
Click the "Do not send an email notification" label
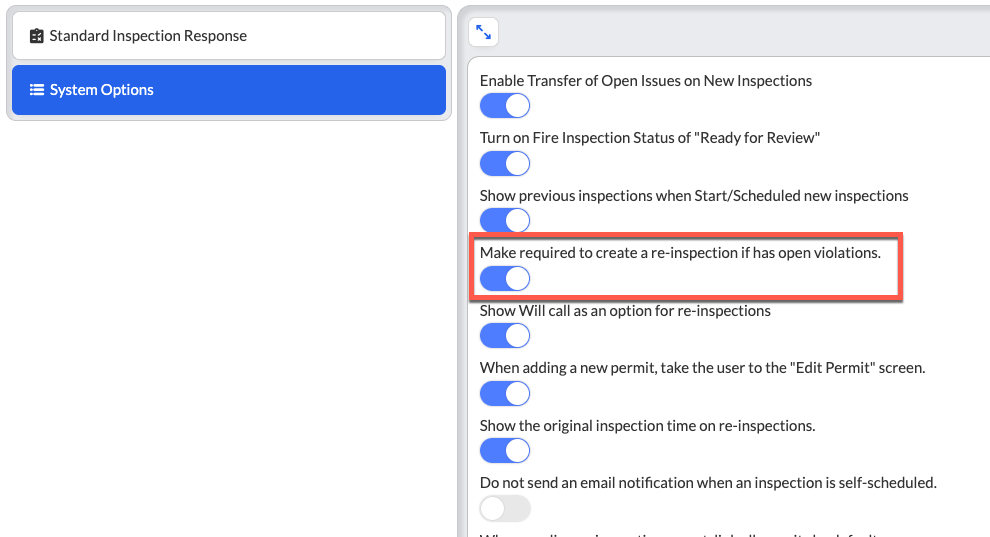click(x=708, y=483)
